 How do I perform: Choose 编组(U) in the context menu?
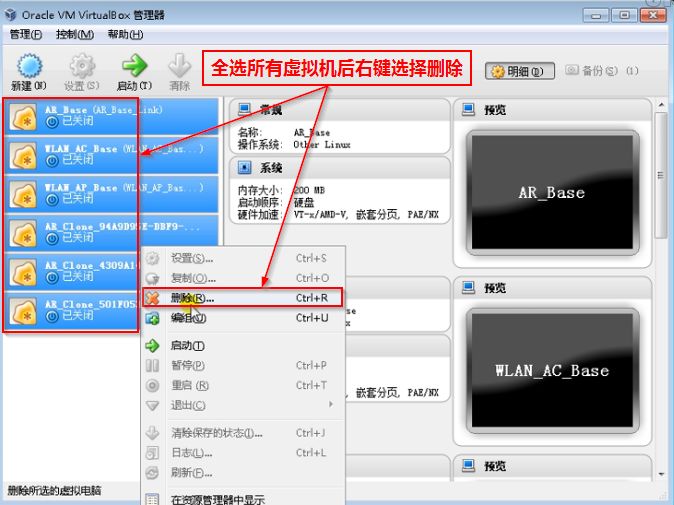243,318
